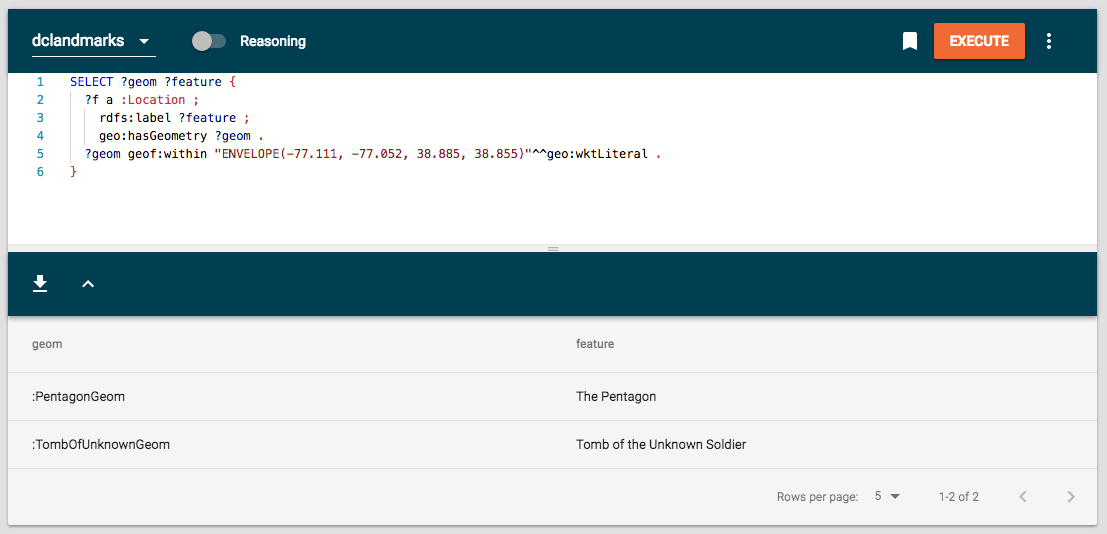This screenshot has width=1107, height=534.
Task: Download the query results
Action: pyautogui.click(x=40, y=284)
